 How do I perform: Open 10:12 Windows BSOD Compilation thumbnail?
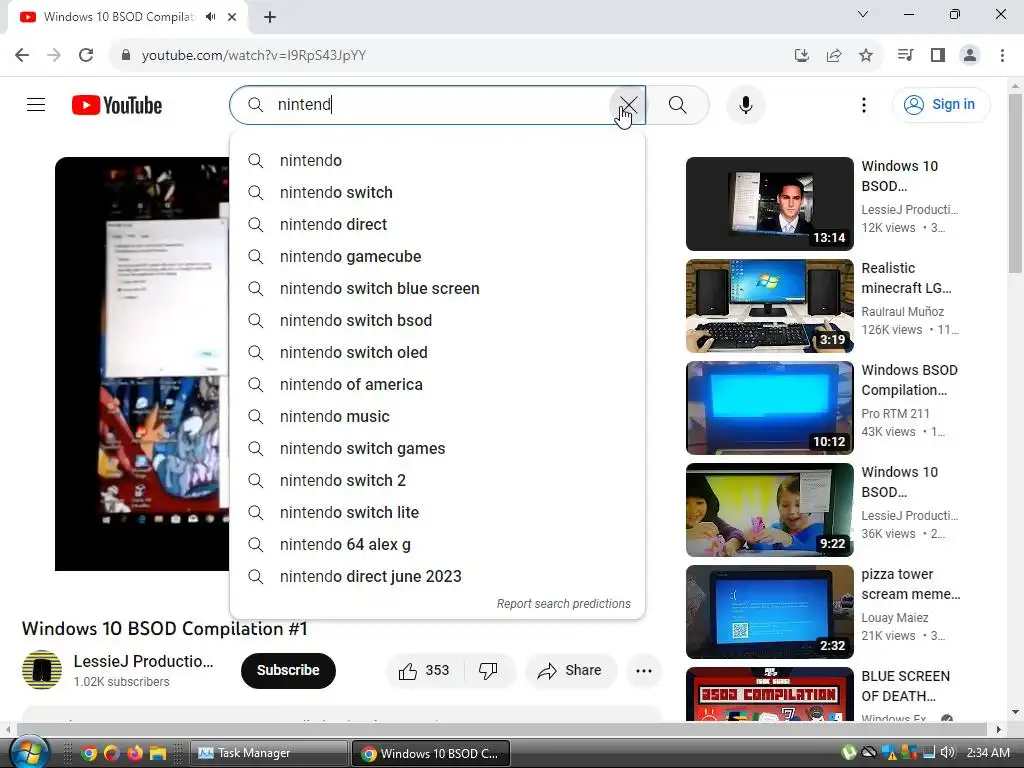pyautogui.click(x=769, y=408)
